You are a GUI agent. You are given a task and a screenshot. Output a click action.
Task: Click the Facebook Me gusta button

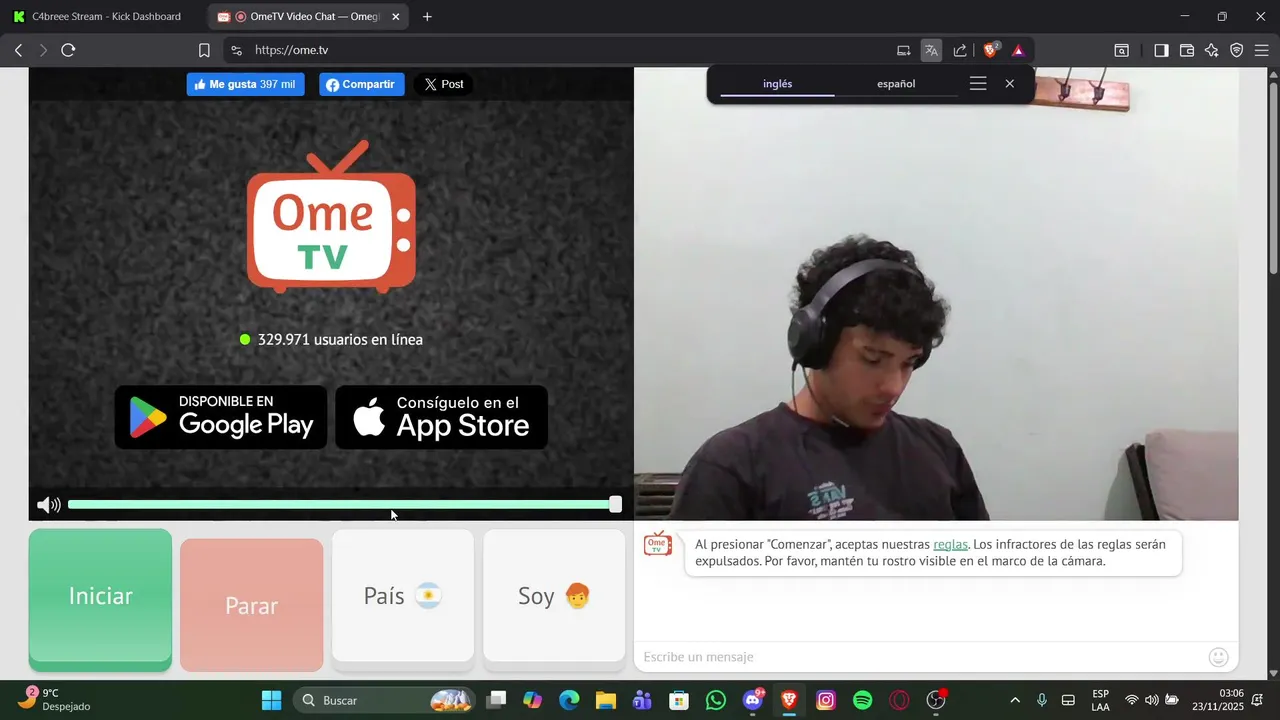[245, 84]
